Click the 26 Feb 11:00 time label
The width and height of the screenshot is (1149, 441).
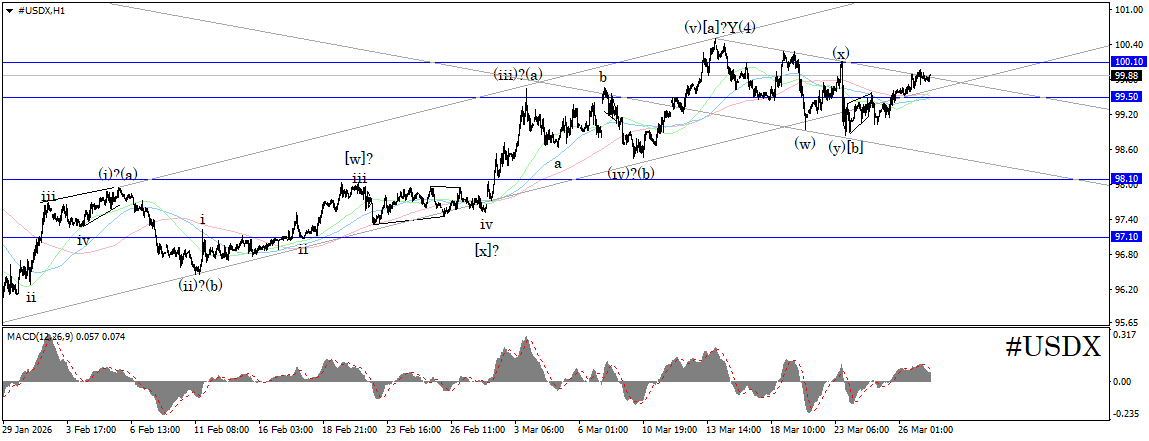476,429
